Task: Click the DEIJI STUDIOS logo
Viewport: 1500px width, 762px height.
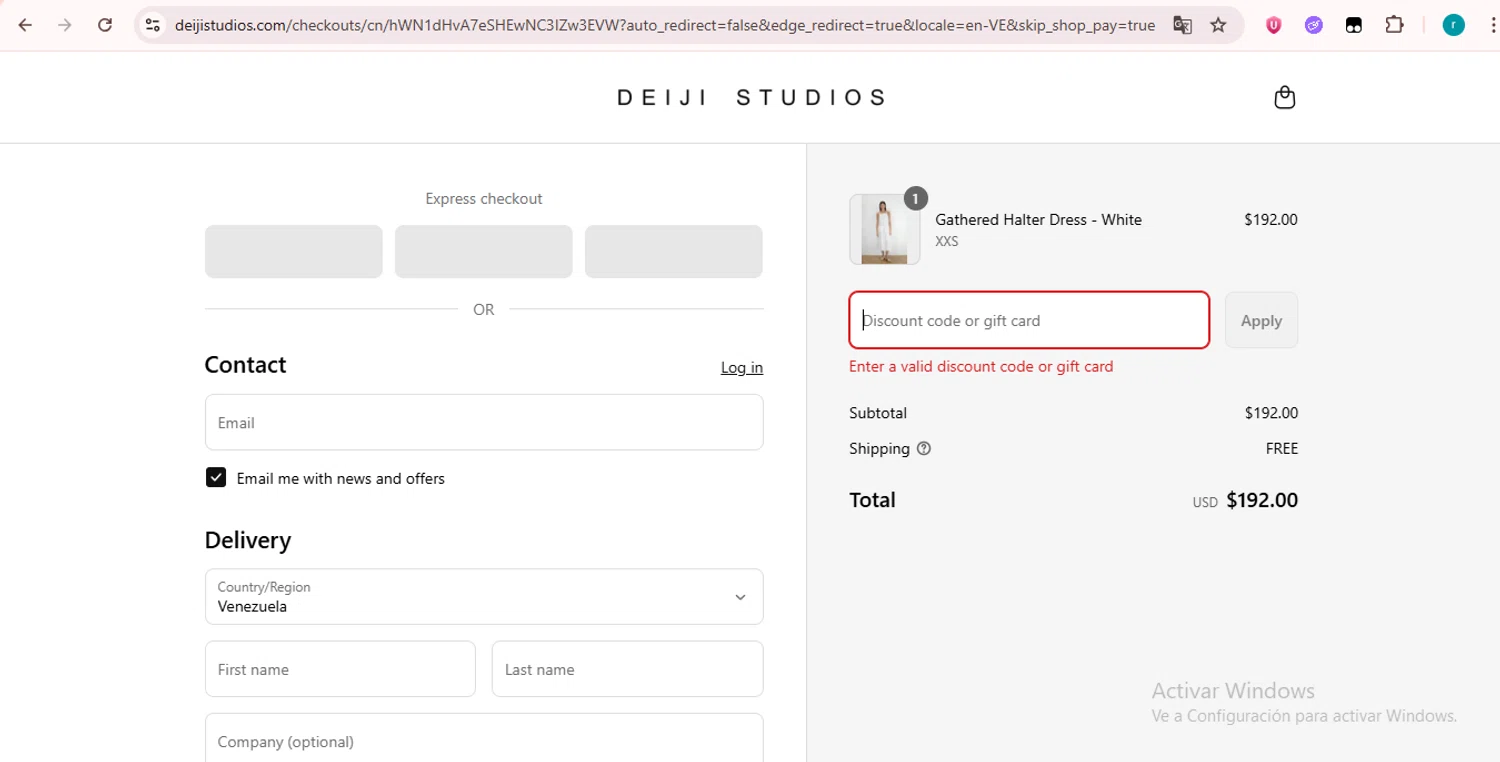Action: (752, 97)
